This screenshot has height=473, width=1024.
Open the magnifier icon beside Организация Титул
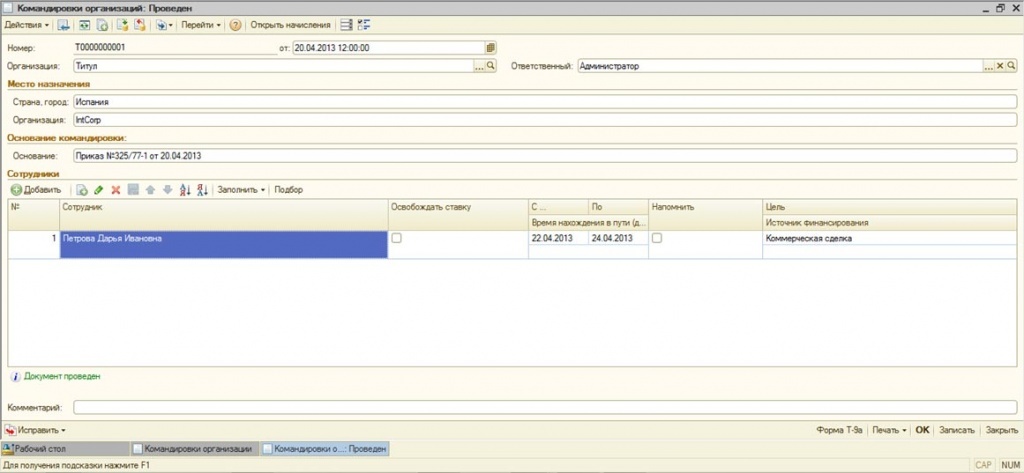(x=491, y=66)
